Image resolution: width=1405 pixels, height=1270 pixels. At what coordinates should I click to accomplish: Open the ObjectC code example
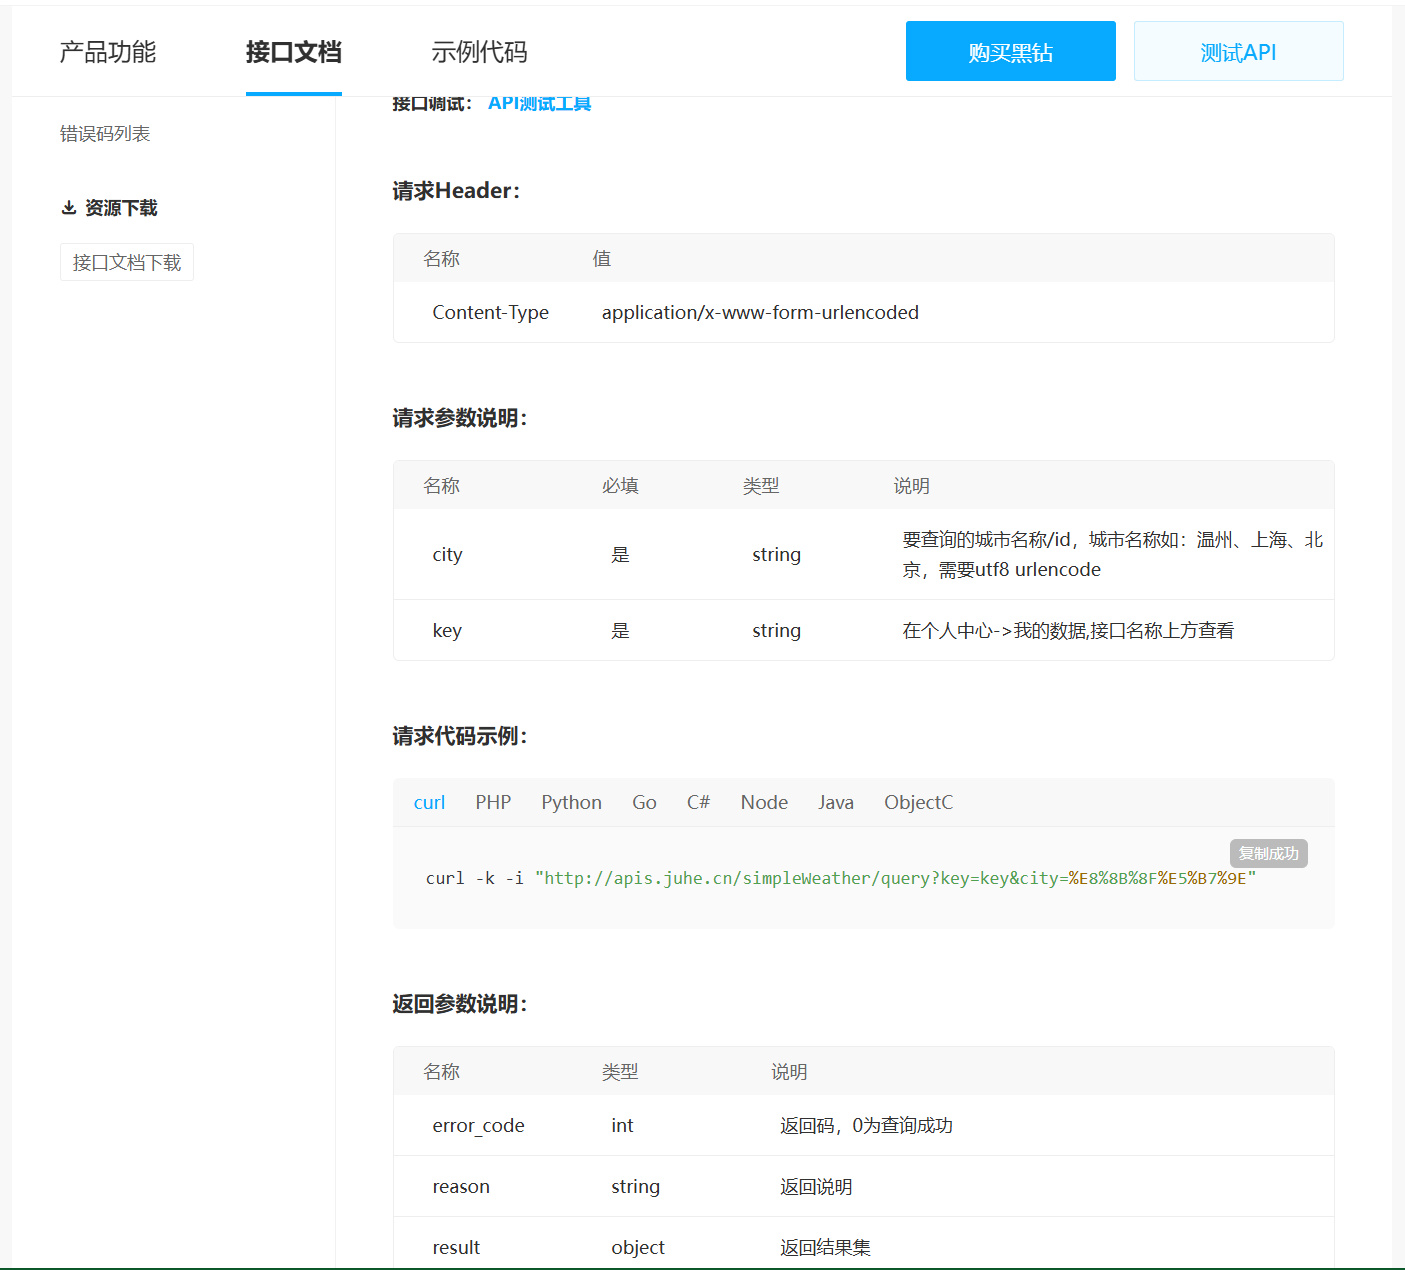tap(917, 802)
